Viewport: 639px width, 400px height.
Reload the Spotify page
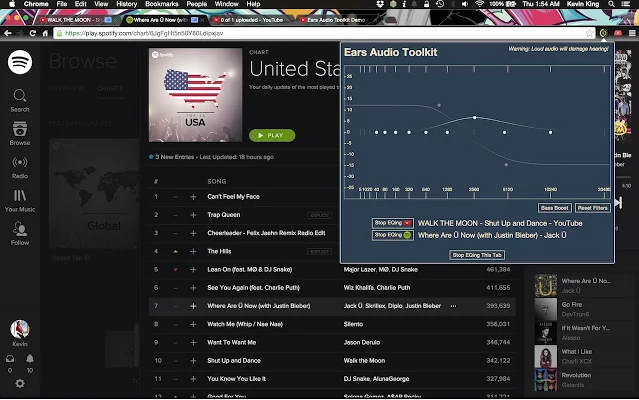[33, 33]
